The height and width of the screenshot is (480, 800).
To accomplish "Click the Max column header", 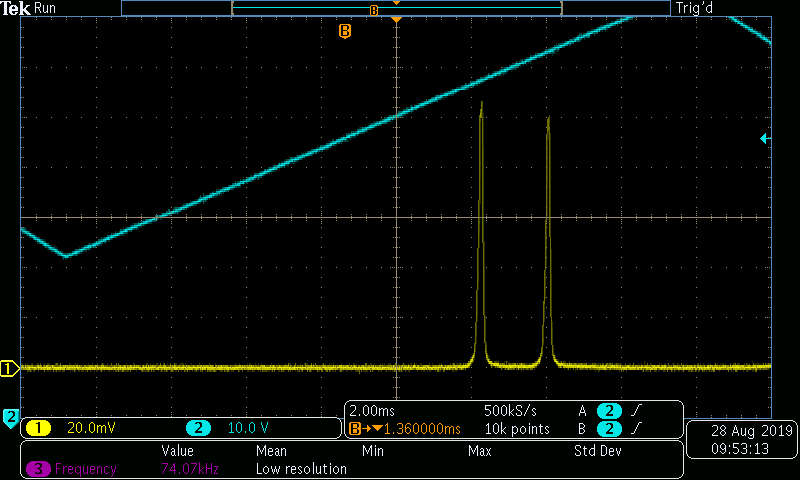I will [x=480, y=451].
